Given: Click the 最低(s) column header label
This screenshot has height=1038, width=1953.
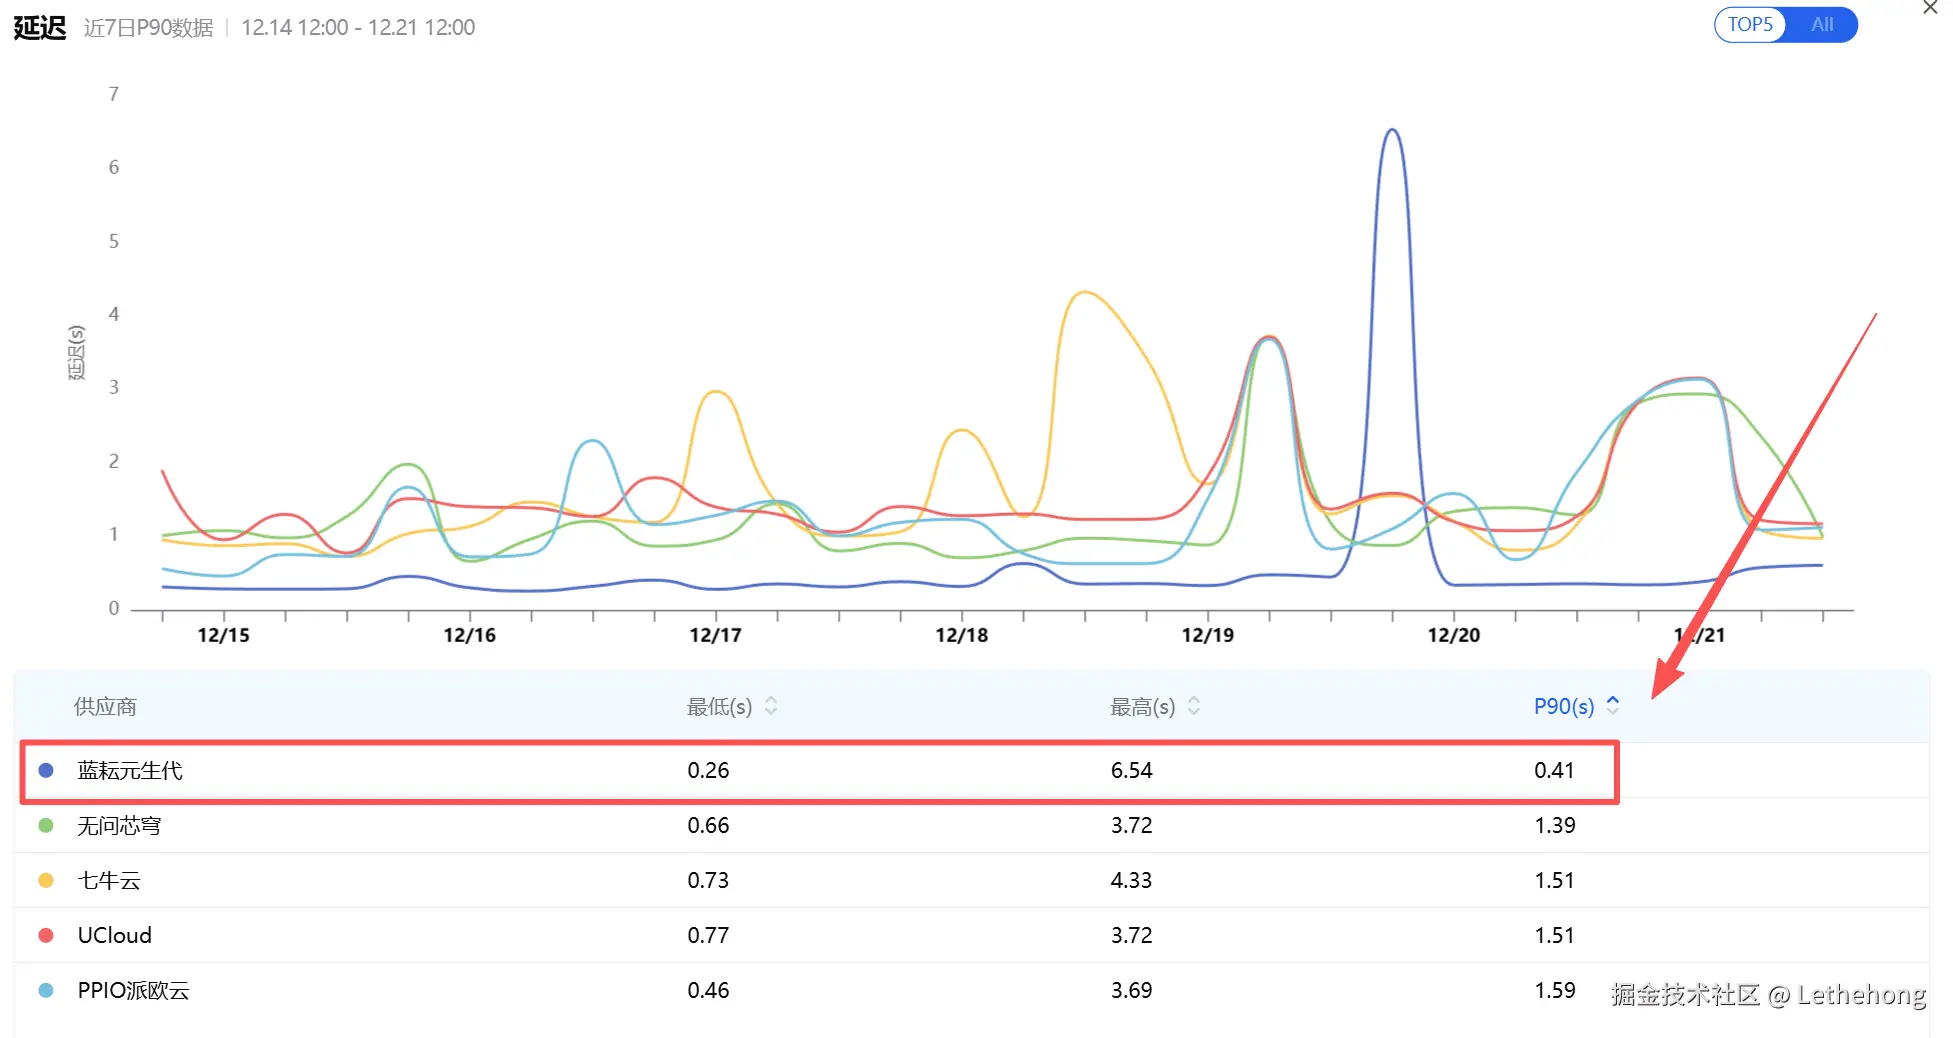Looking at the screenshot, I should 719,707.
